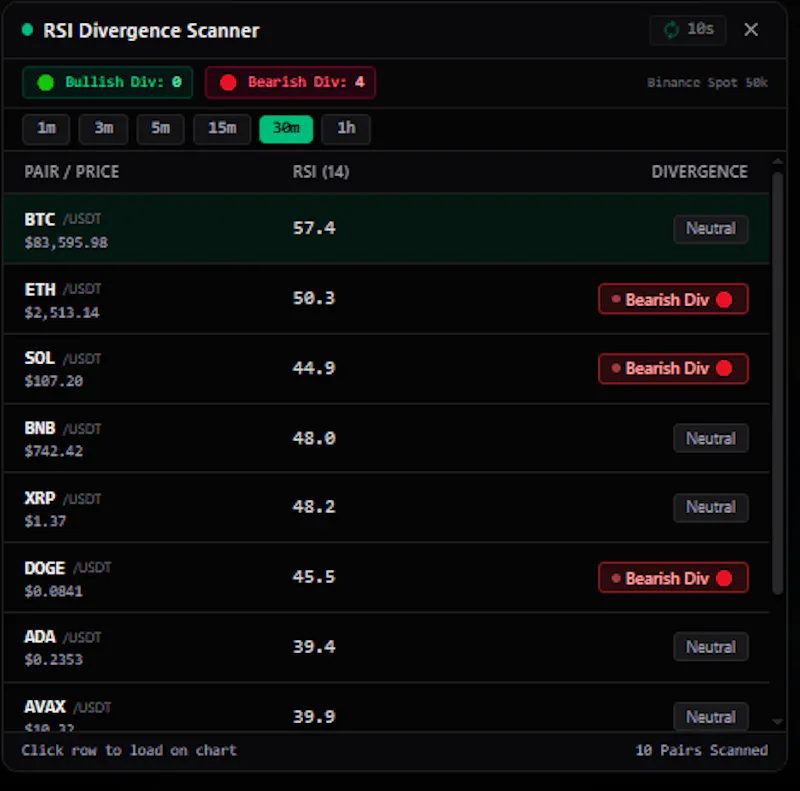Click SOL RSI value 44.9

[x=314, y=368]
